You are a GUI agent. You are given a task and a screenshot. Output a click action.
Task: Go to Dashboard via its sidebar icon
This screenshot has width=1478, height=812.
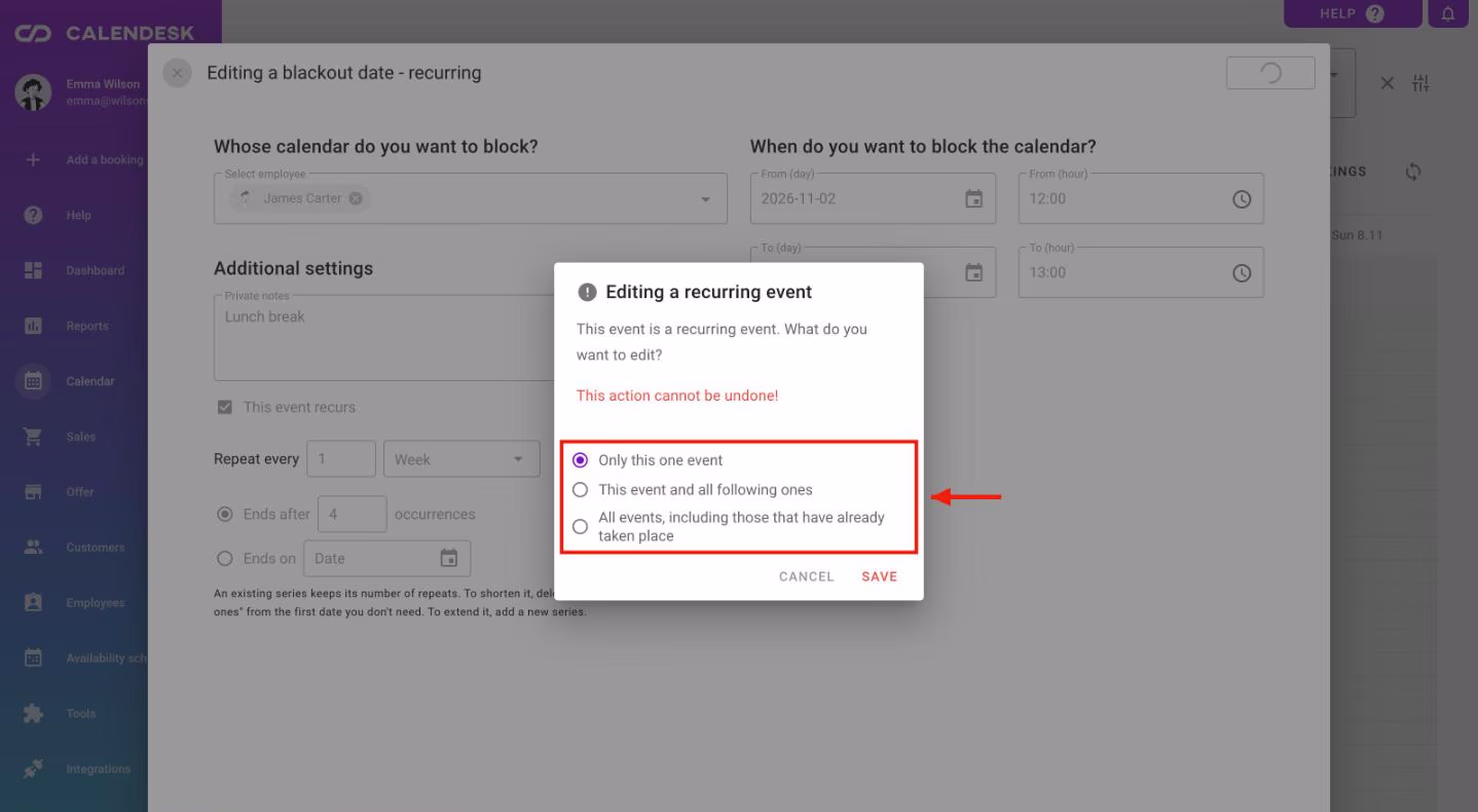33,270
